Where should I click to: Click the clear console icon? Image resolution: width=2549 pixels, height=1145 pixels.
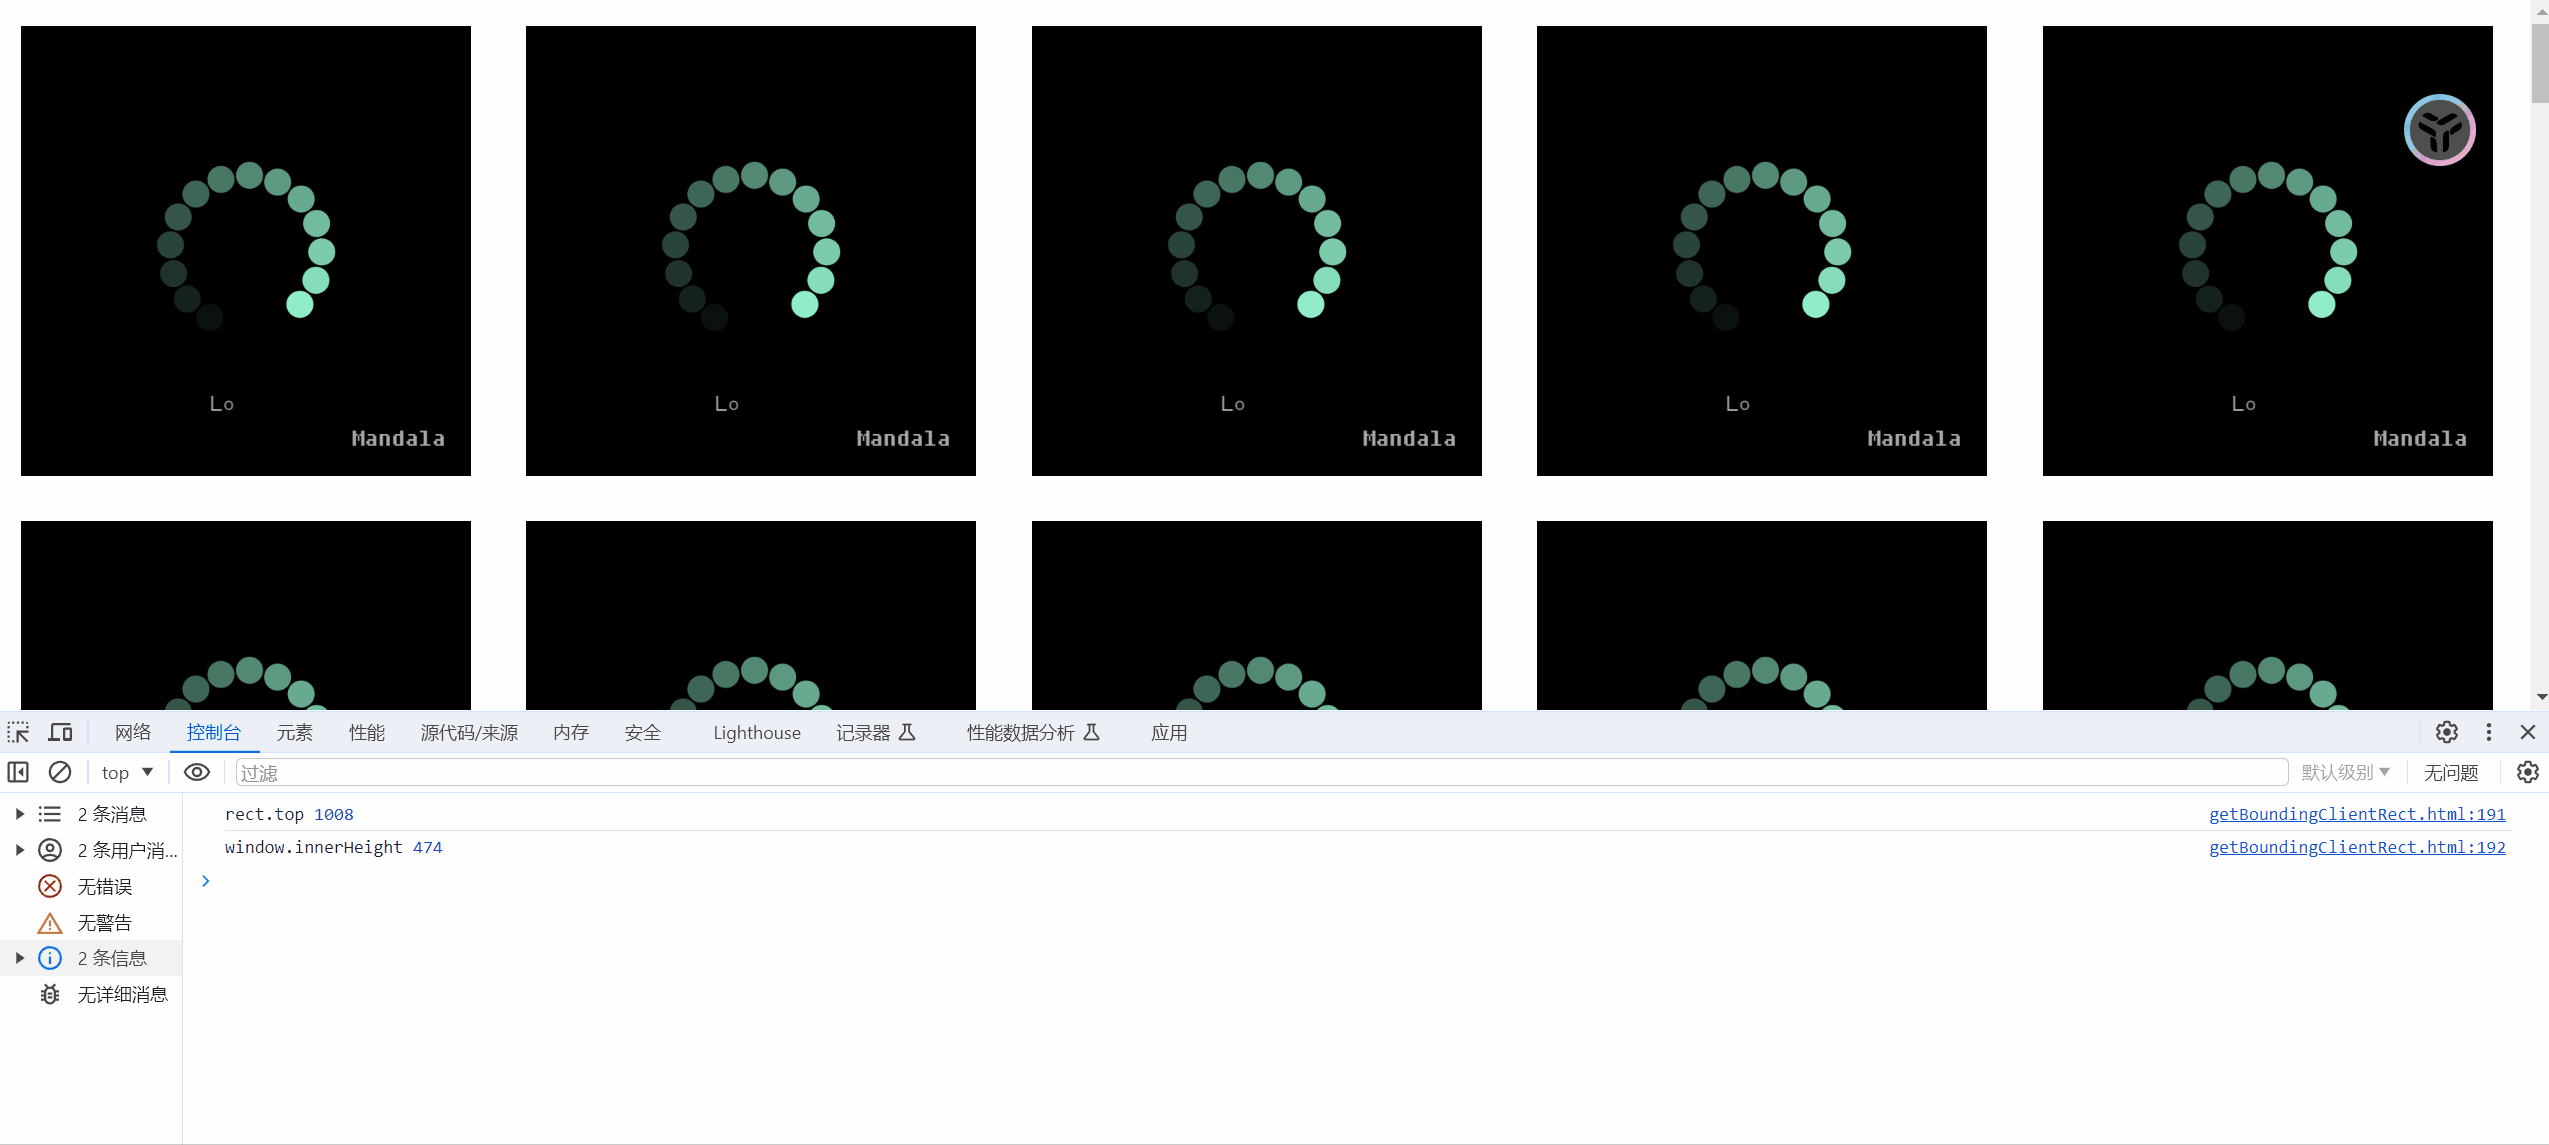(x=60, y=772)
